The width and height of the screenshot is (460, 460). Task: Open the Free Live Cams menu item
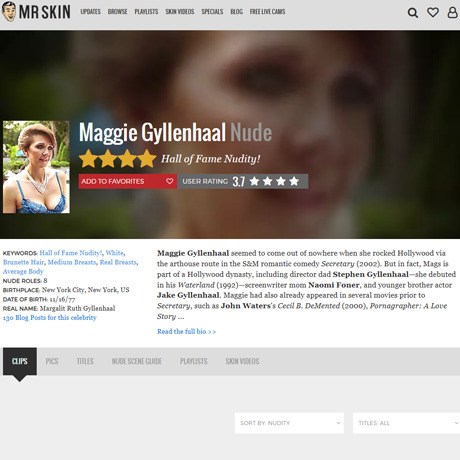pos(267,12)
